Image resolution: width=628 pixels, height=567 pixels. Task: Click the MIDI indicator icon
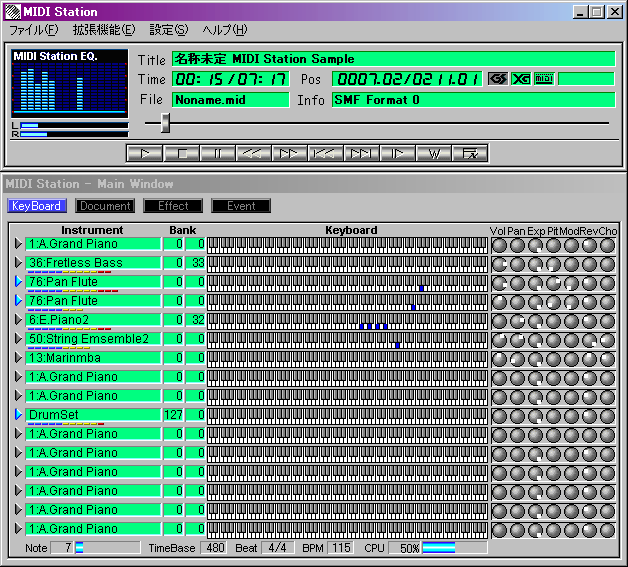pos(544,79)
